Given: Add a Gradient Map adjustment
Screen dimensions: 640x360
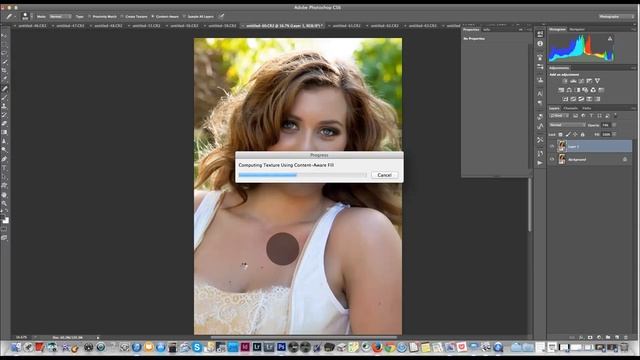Looking at the screenshot, I should (597, 99).
